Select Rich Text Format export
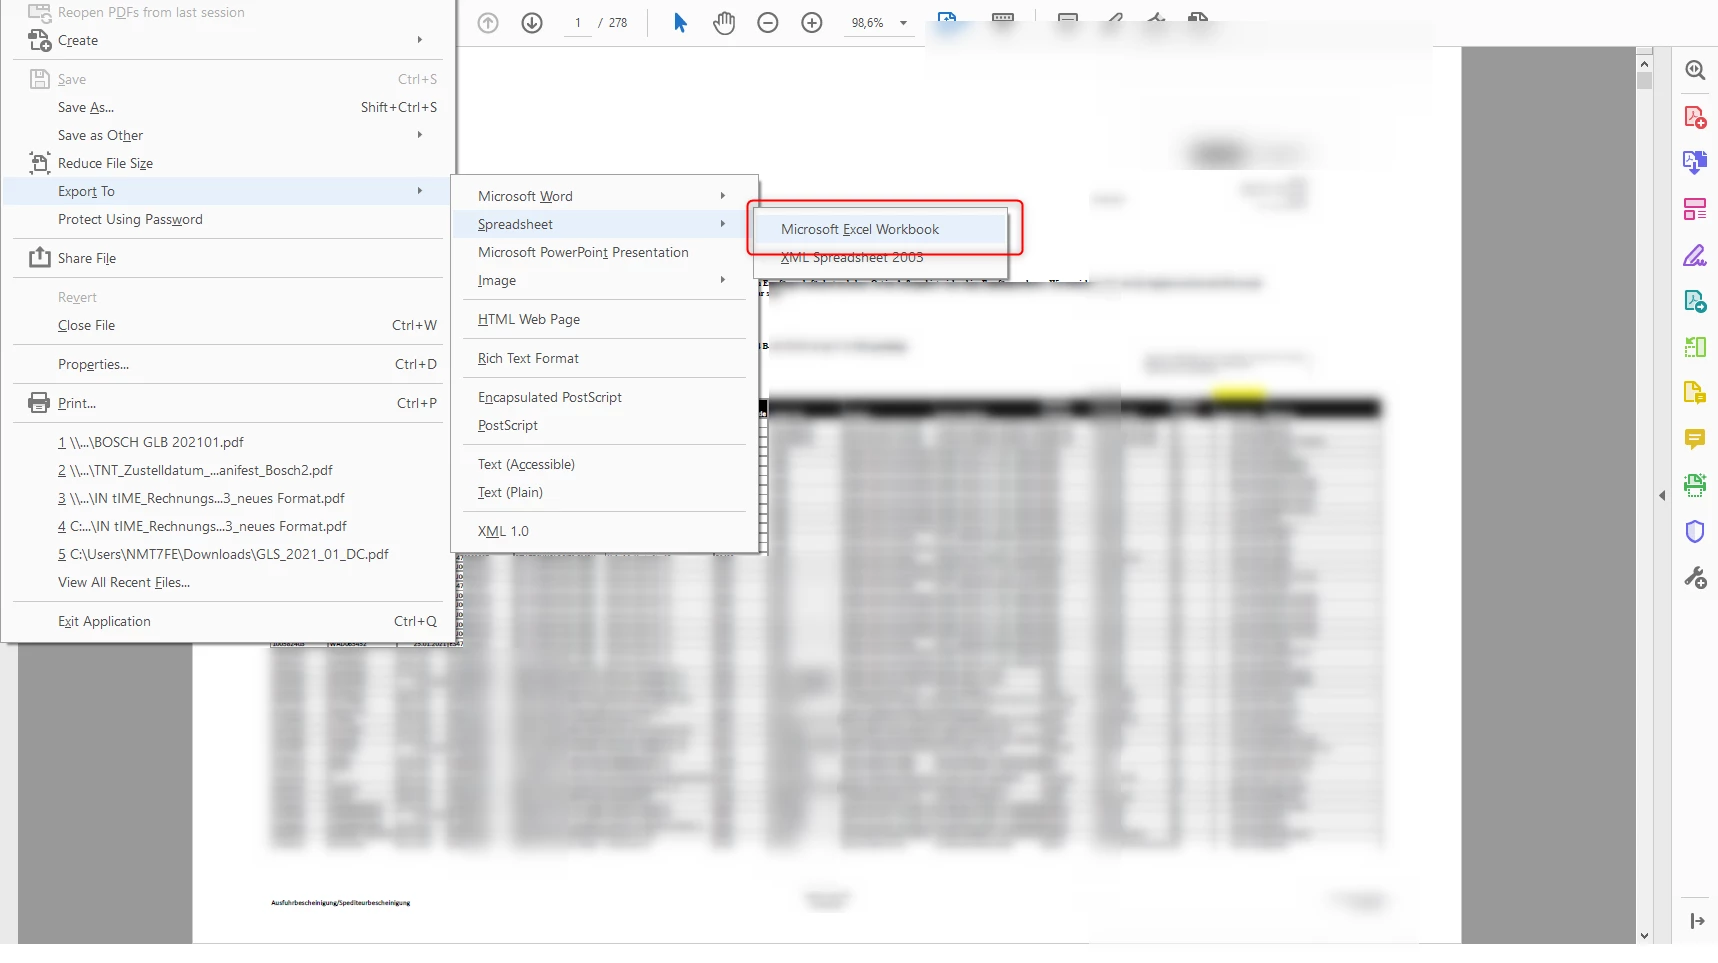This screenshot has height=963, width=1718. 604,358
